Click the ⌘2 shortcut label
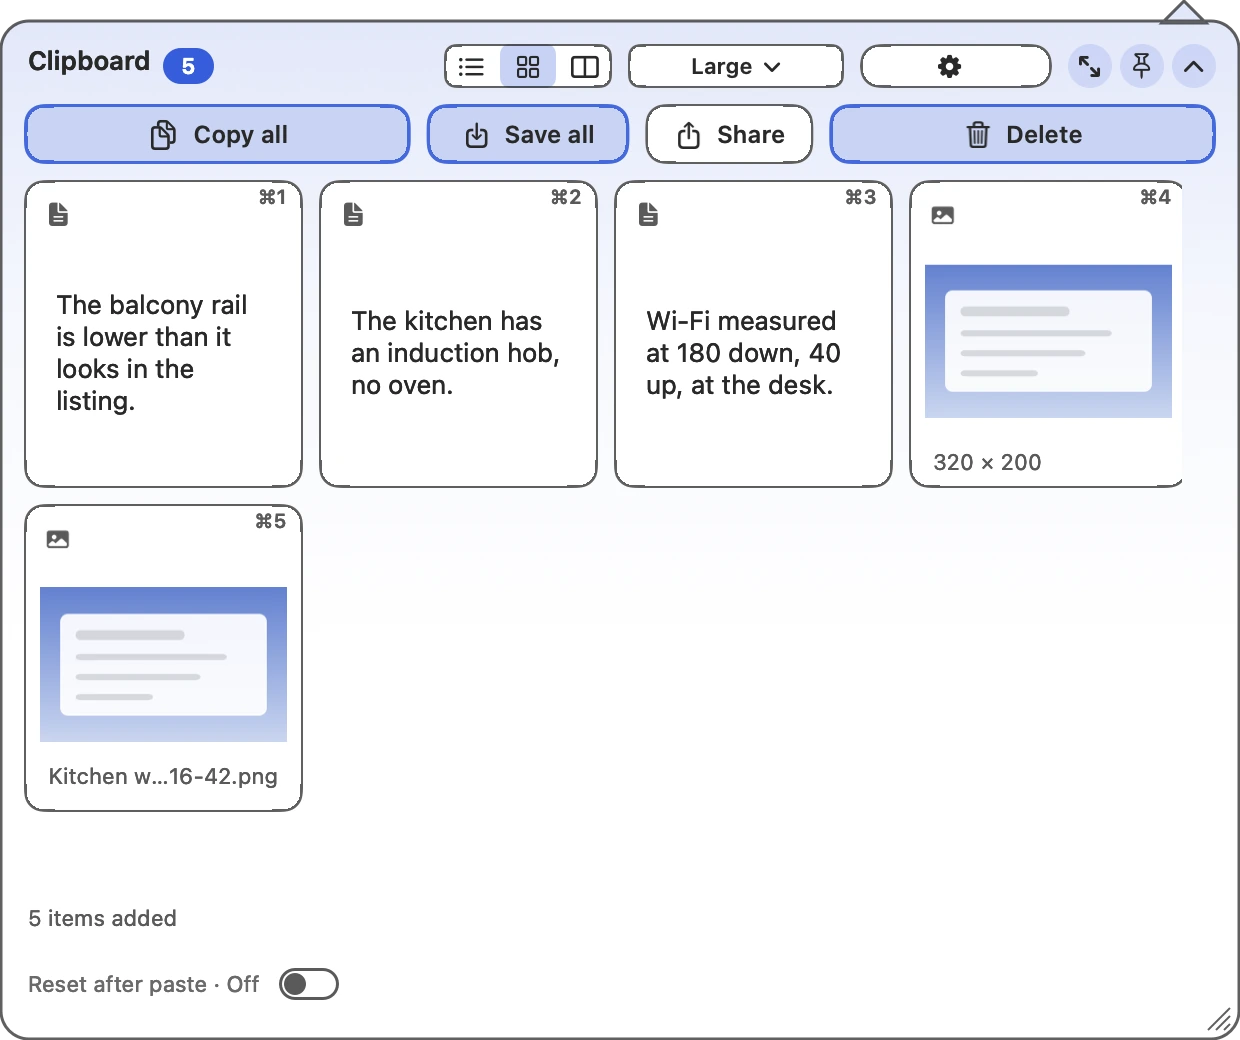 (x=566, y=197)
